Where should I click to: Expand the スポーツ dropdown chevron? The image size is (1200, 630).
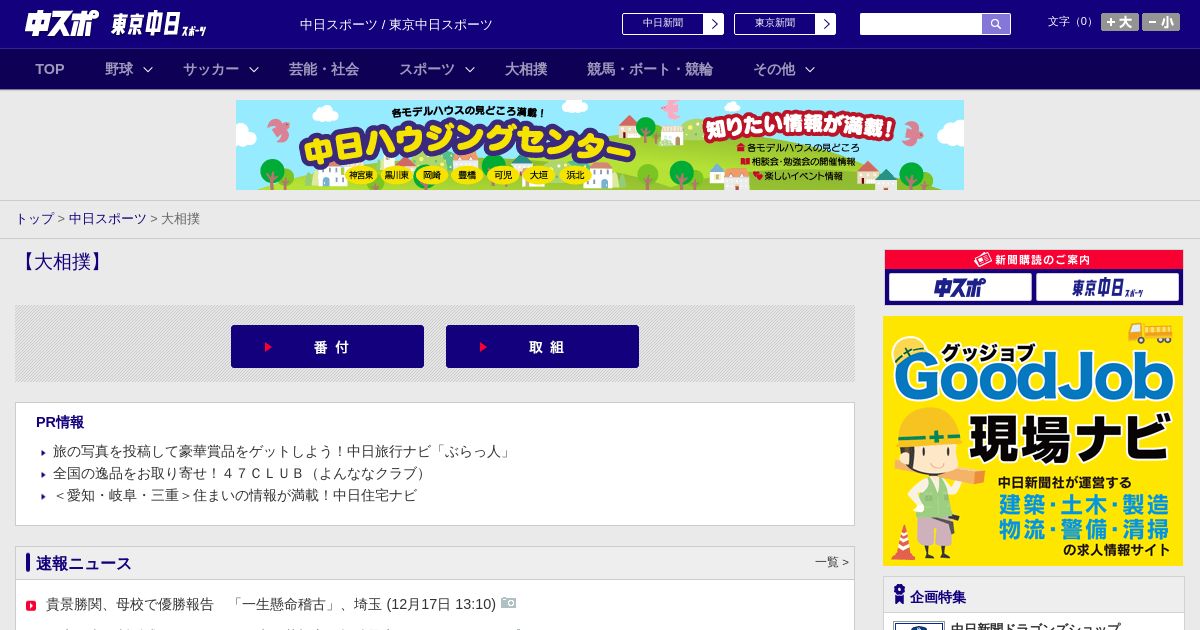(470, 69)
